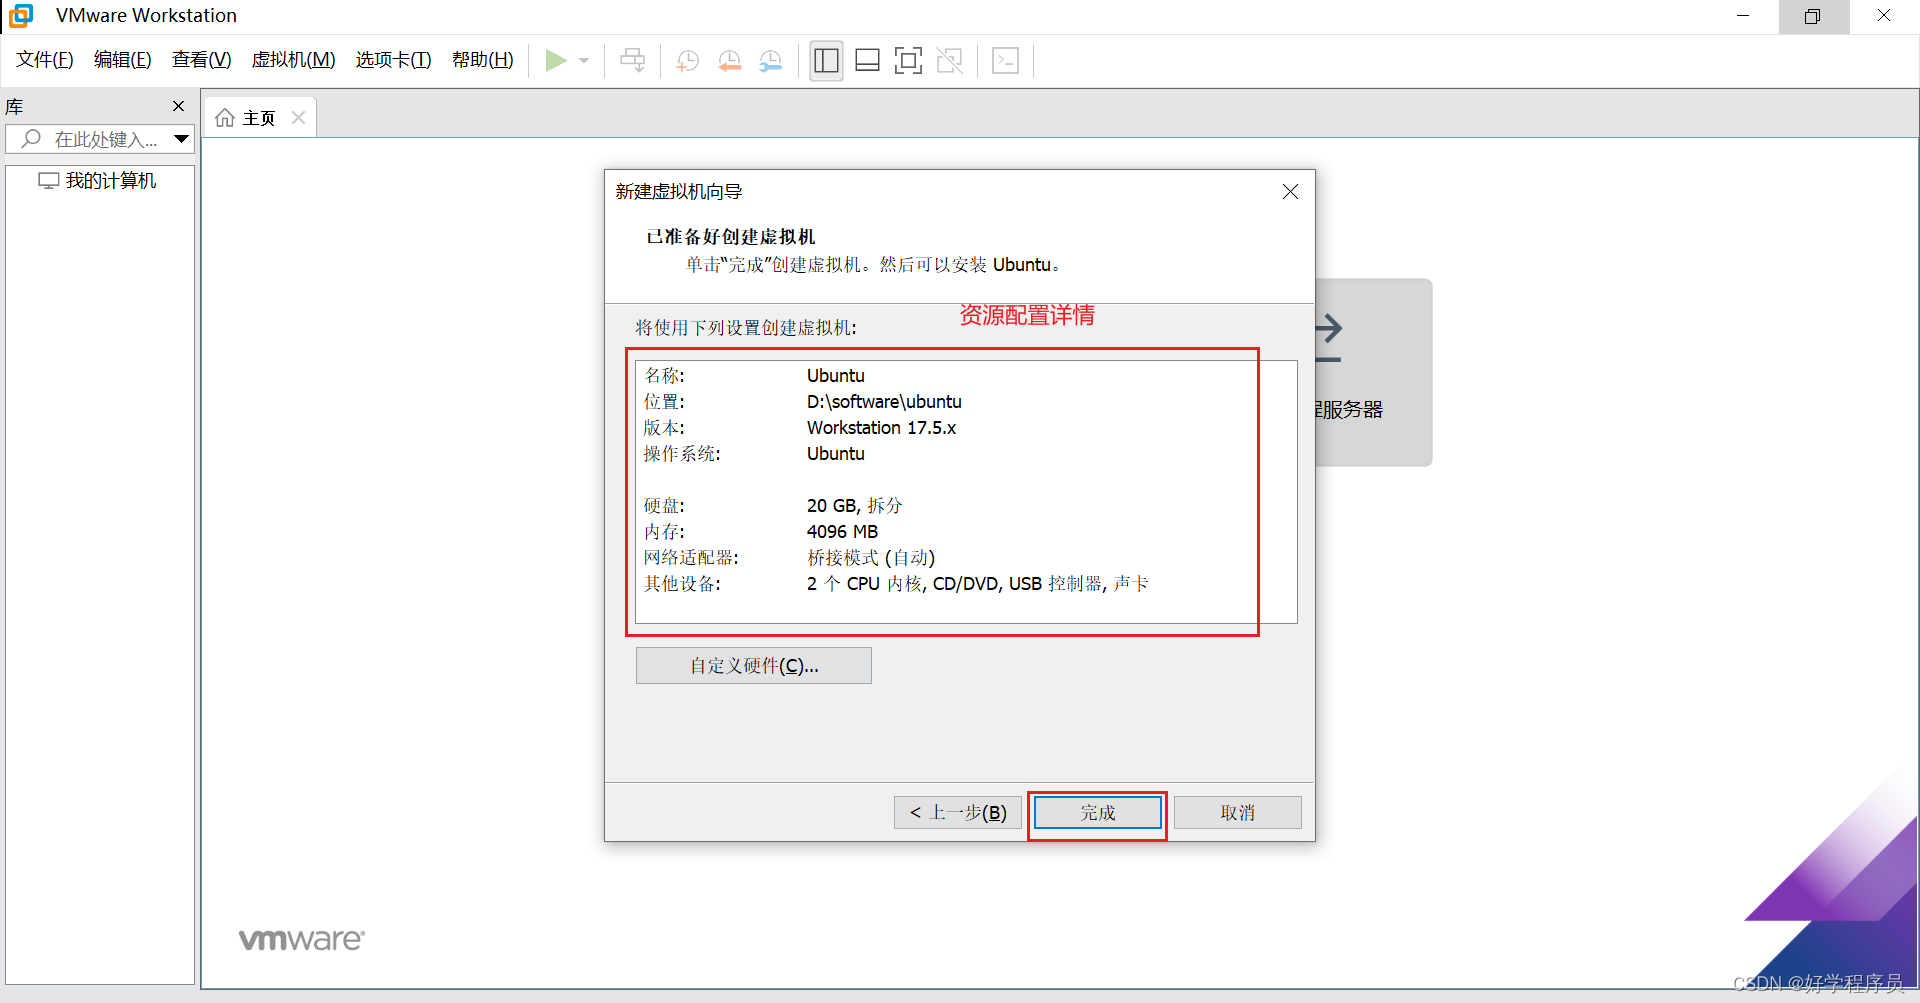
Task: Enter full screen mode icon
Action: coord(908,61)
